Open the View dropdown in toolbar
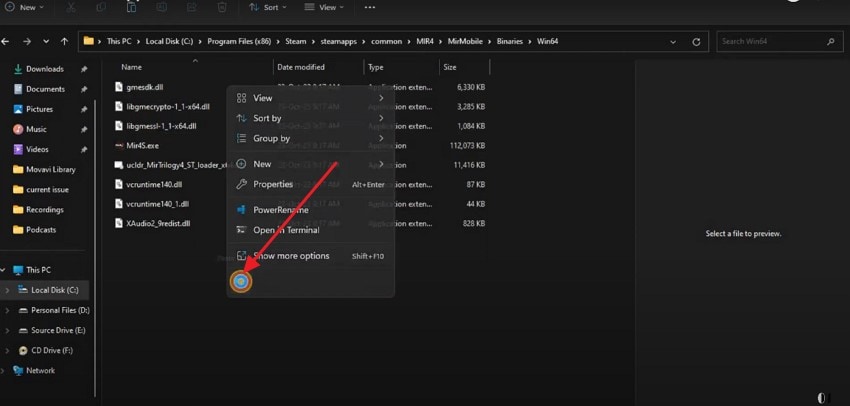Screen dimensions: 850x406 [x=324, y=7]
